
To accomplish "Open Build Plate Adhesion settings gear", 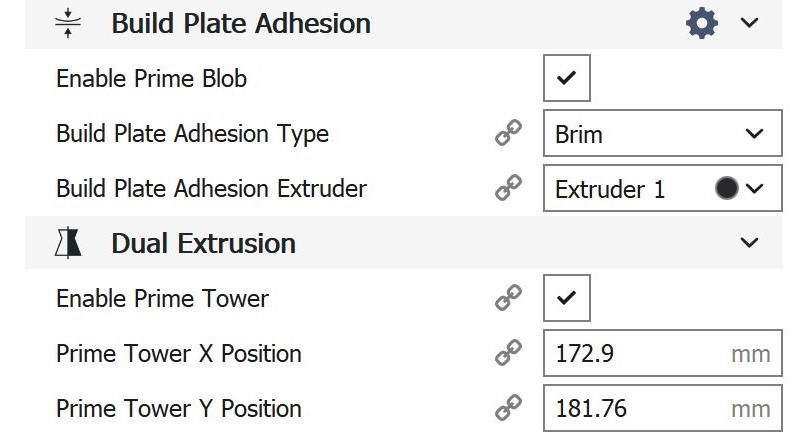I will coord(702,23).
